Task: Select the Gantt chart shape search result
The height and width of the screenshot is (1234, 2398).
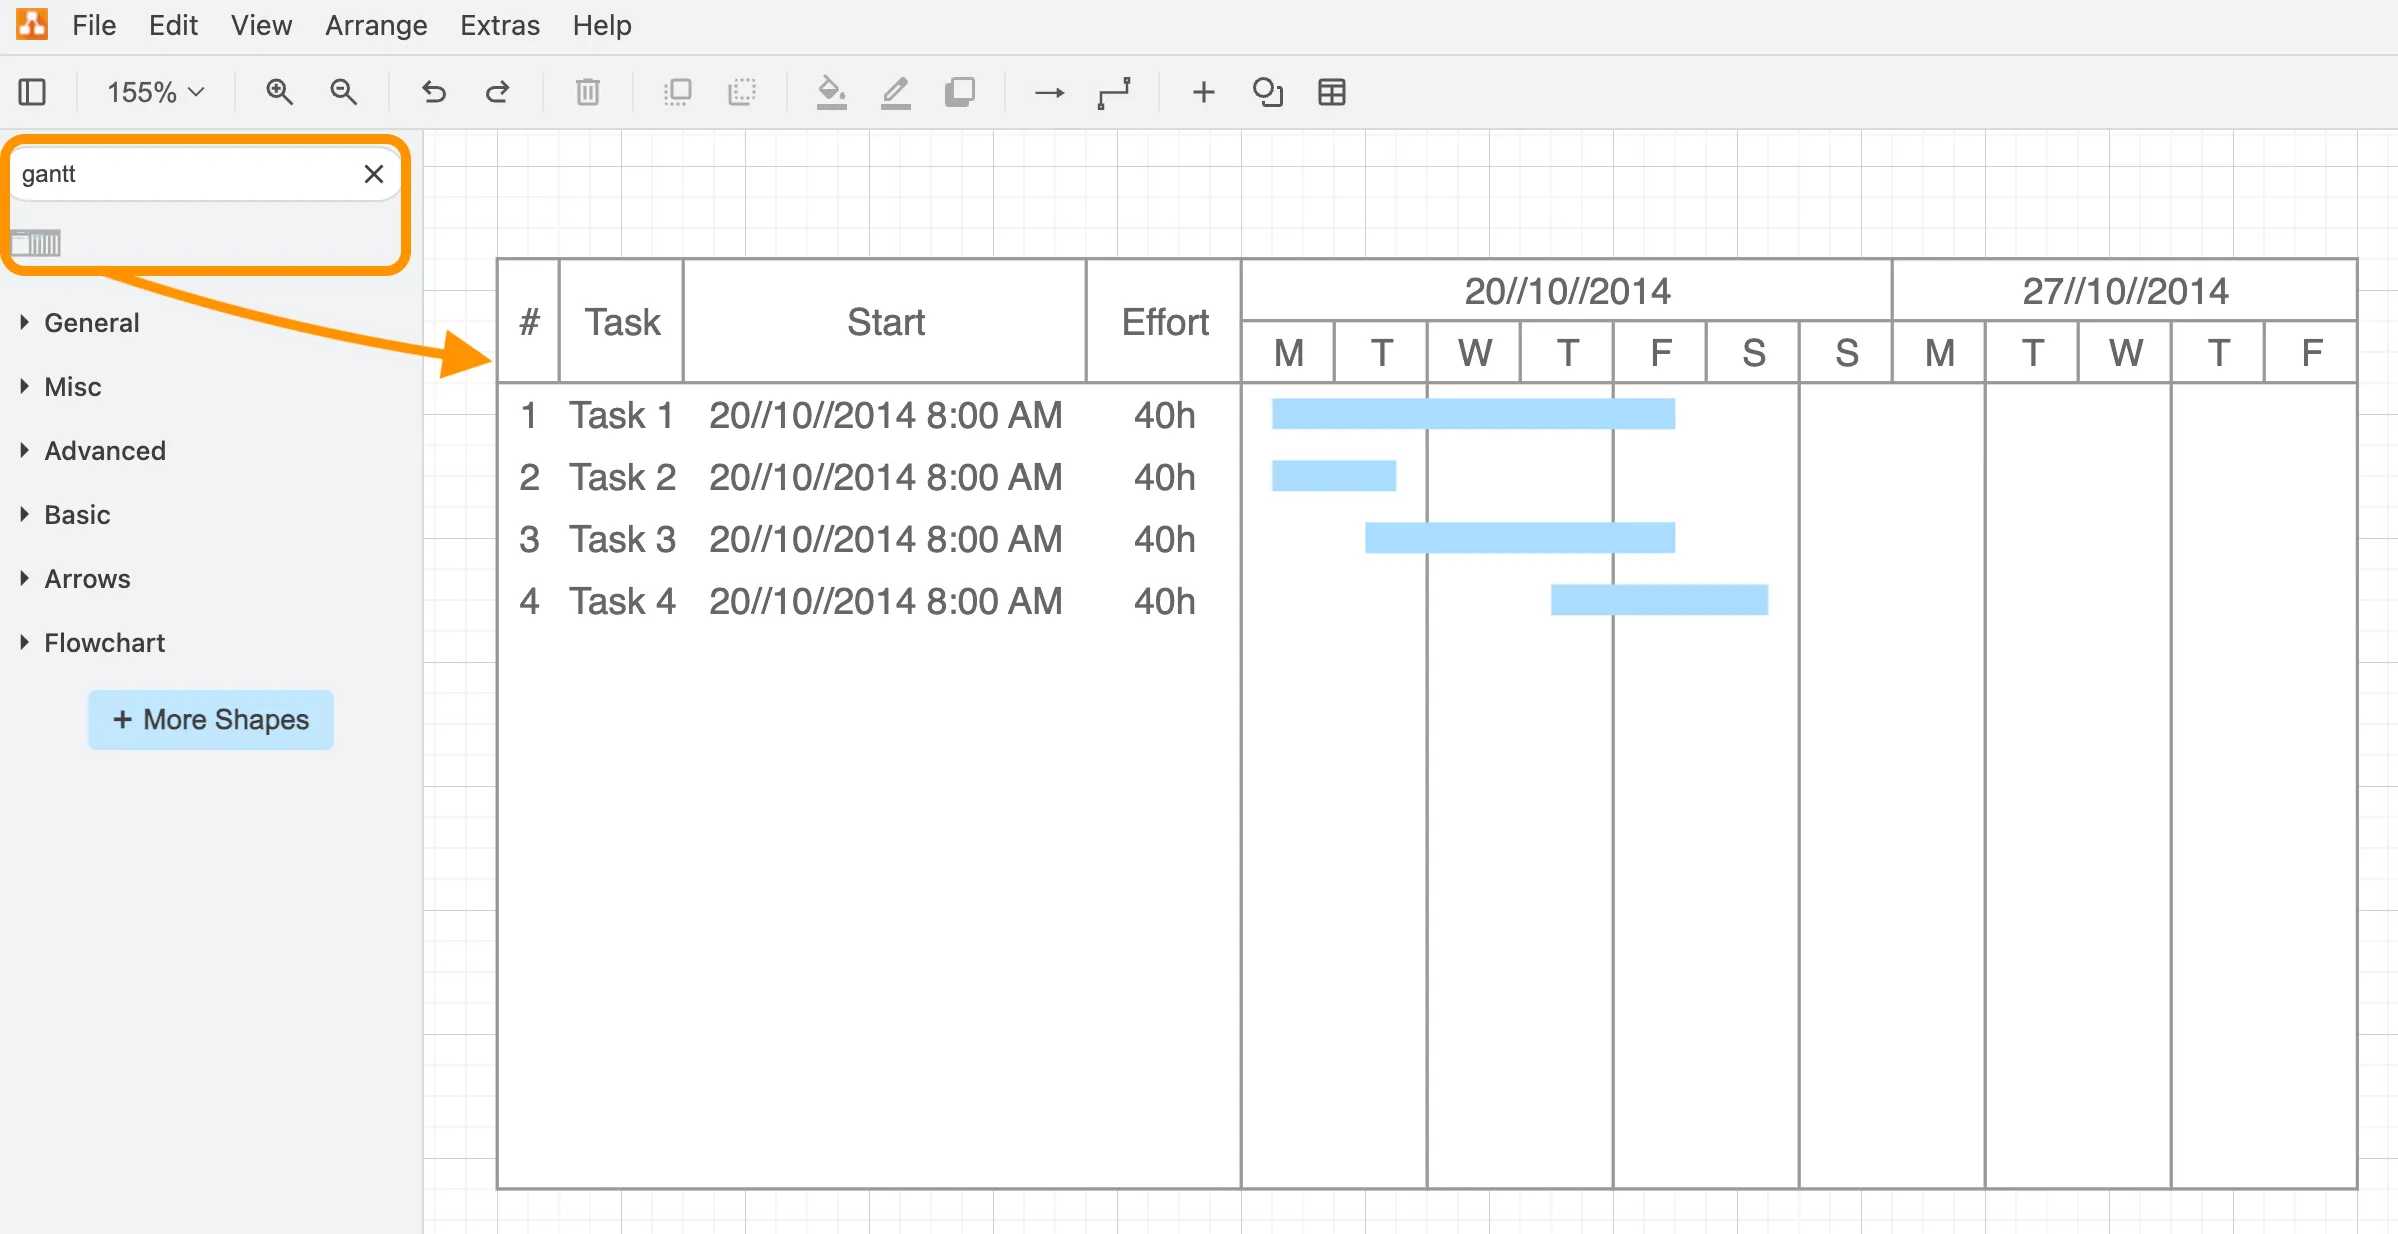Action: click(x=38, y=242)
